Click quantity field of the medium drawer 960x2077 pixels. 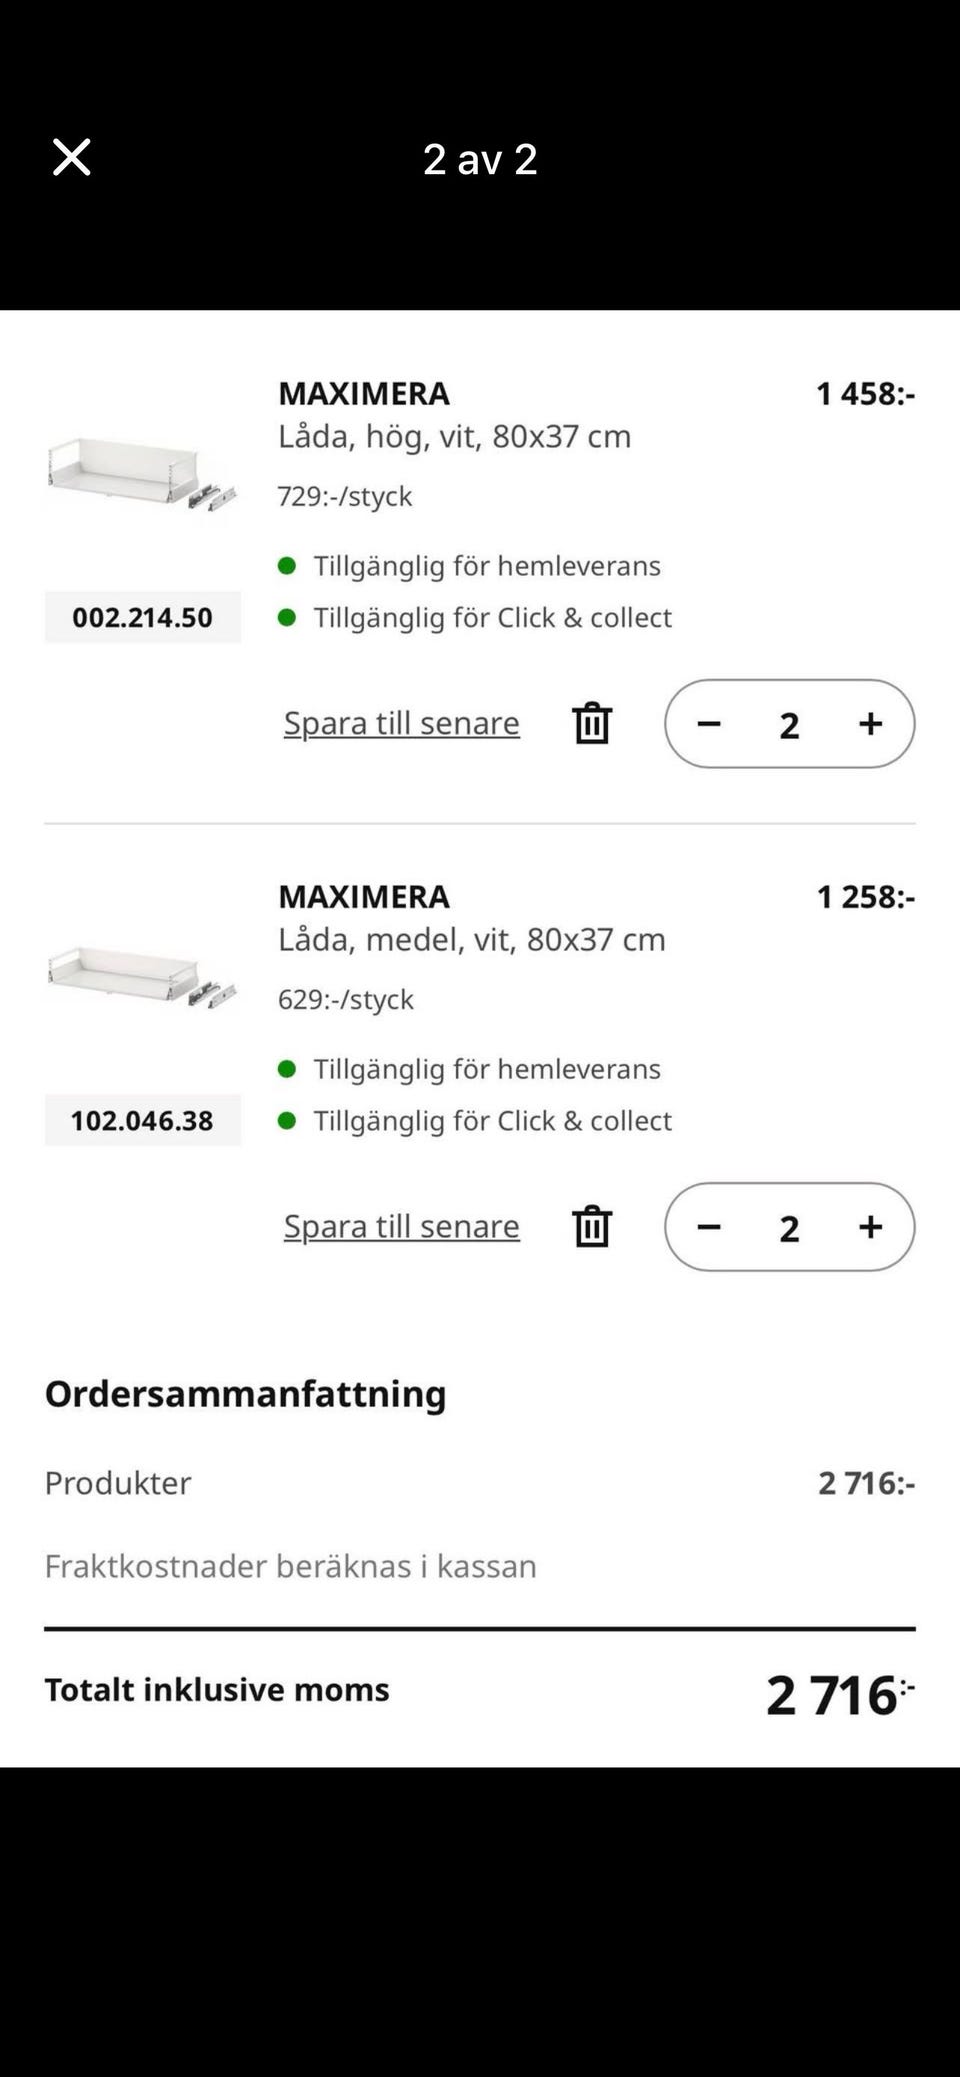point(789,1228)
